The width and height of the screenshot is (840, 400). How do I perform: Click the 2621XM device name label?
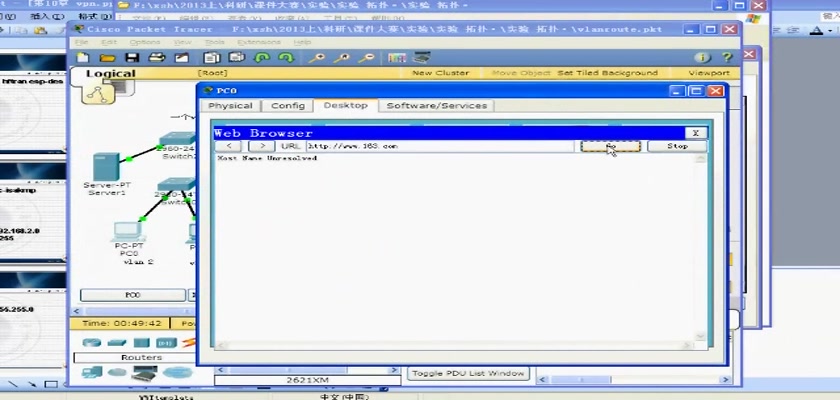tap(308, 380)
